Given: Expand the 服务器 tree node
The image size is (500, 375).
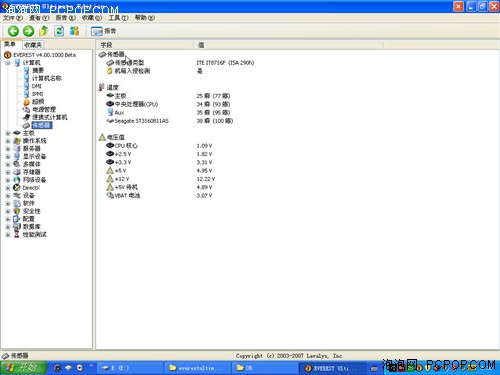Looking at the screenshot, I should tap(8, 149).
